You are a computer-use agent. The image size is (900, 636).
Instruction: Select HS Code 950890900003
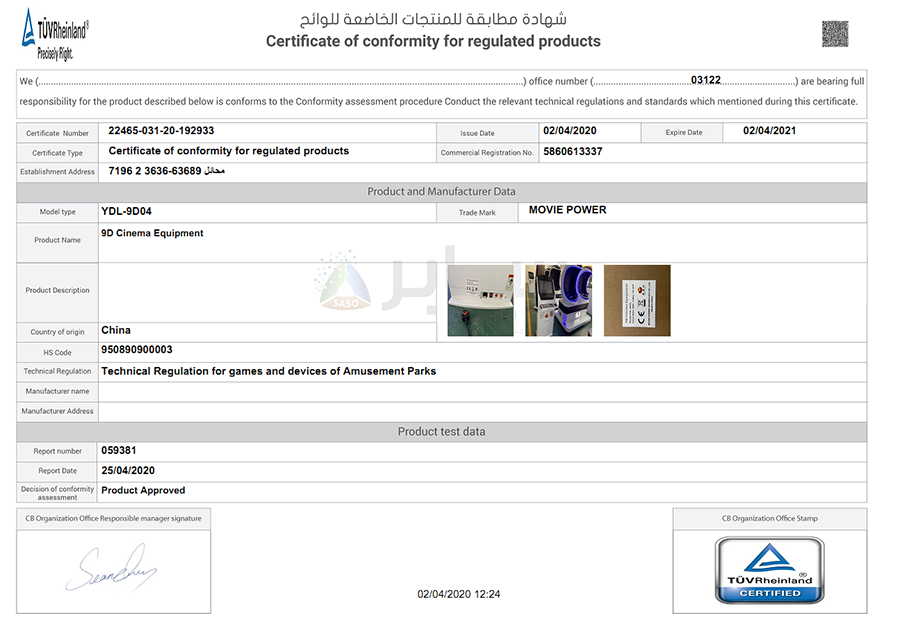pyautogui.click(x=137, y=350)
